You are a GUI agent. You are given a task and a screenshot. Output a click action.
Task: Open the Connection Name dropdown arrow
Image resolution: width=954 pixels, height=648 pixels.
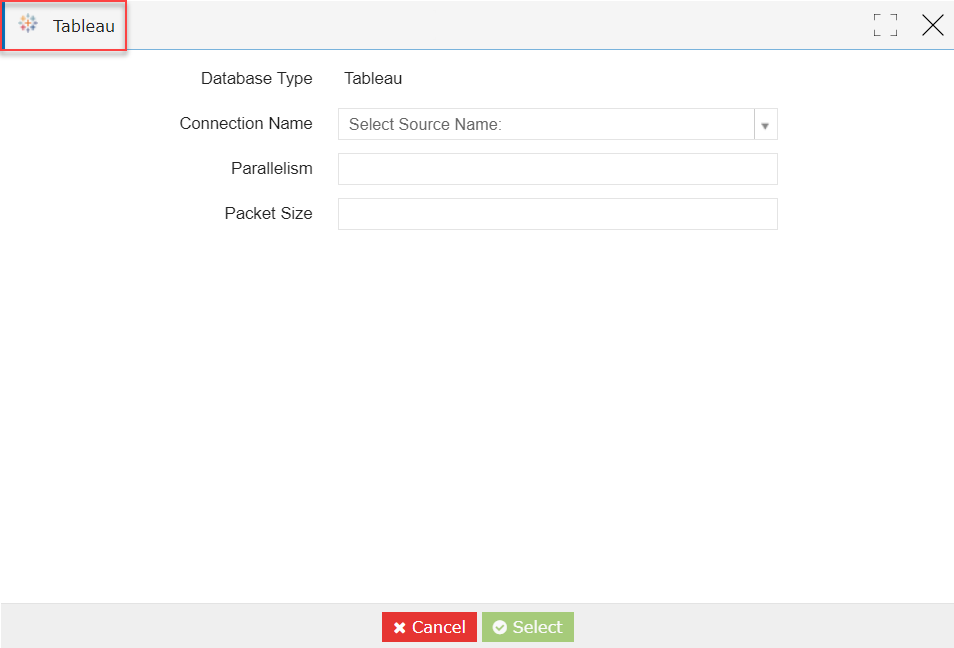[x=765, y=125]
